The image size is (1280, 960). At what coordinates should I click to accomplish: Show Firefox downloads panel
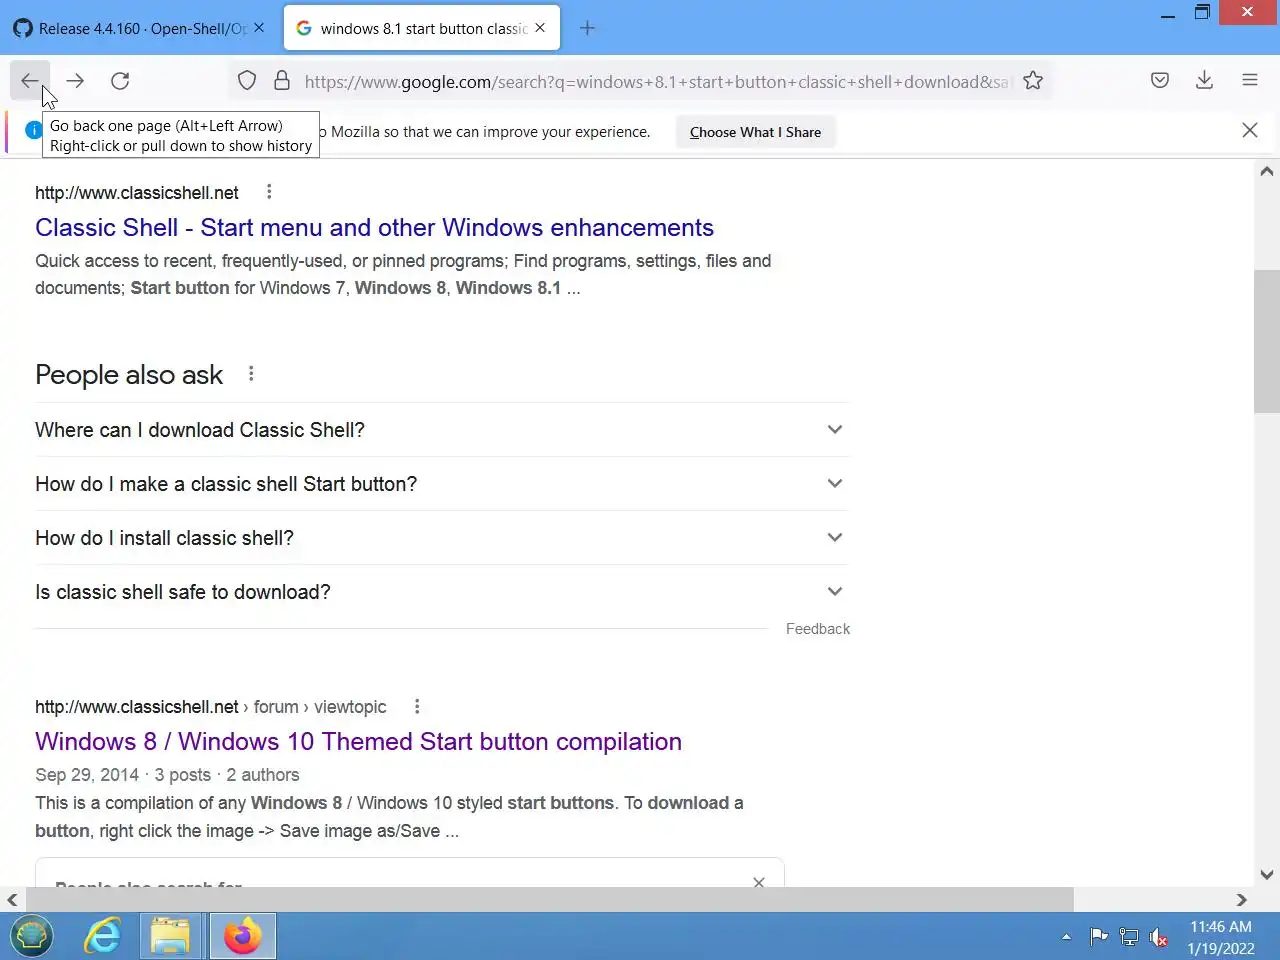click(1205, 81)
